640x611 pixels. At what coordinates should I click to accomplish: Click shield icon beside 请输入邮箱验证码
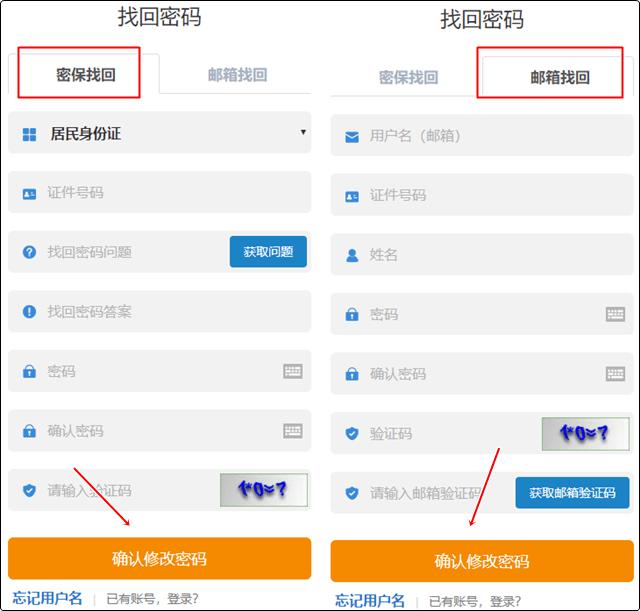coord(352,493)
